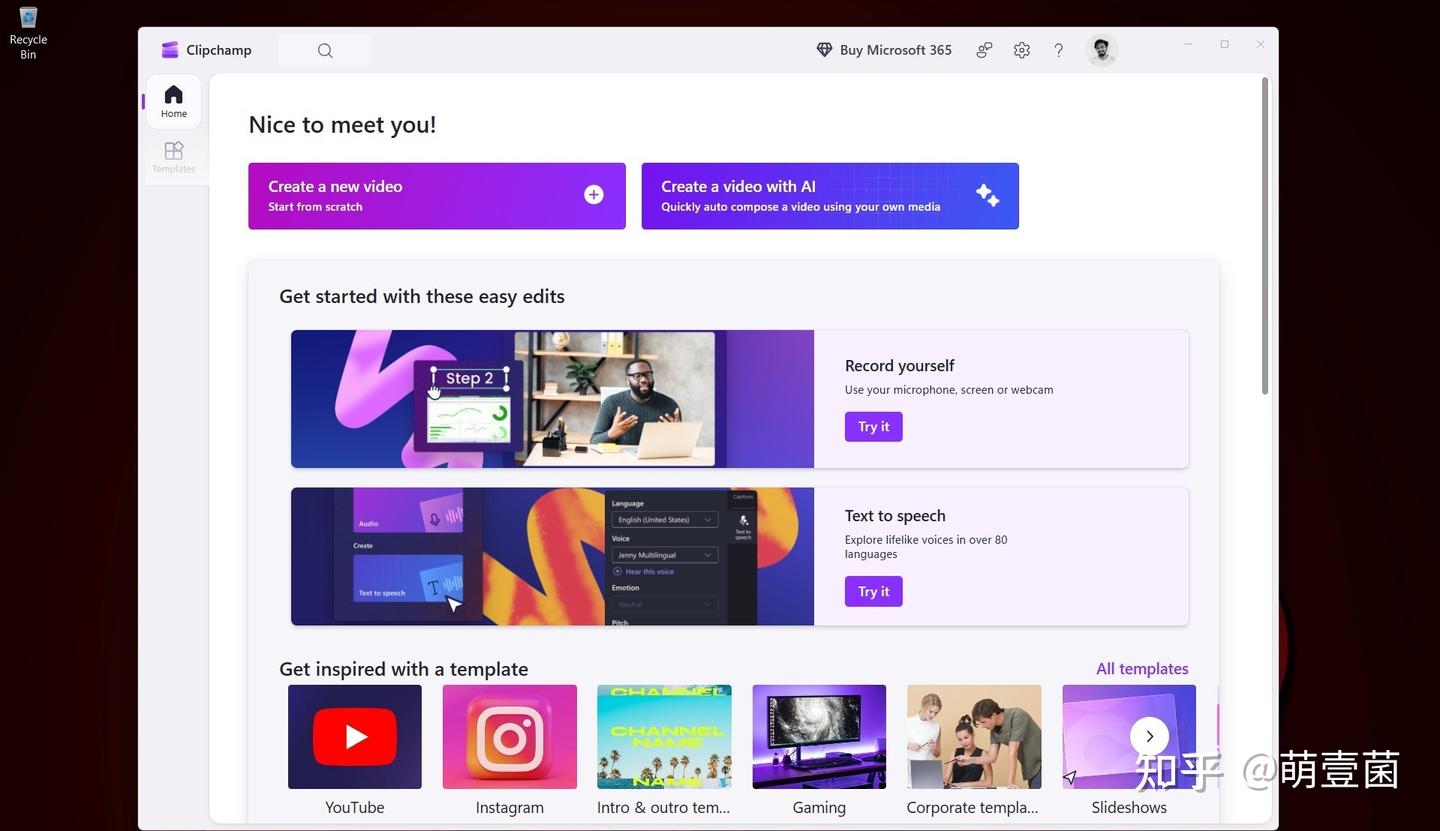This screenshot has width=1440, height=831.
Task: Open the settings gear icon
Action: (x=1021, y=50)
